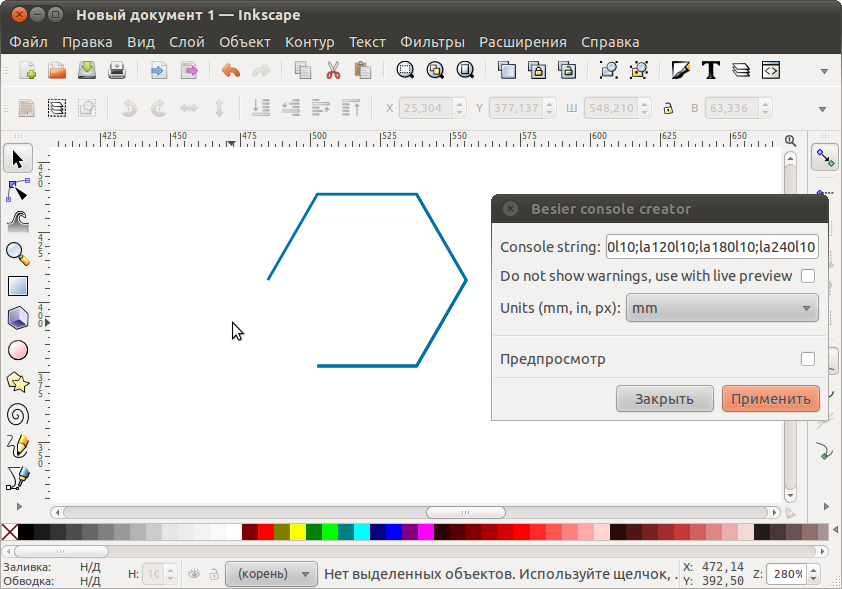
Task: Select the Zoom tool in toolbox
Action: 18,254
